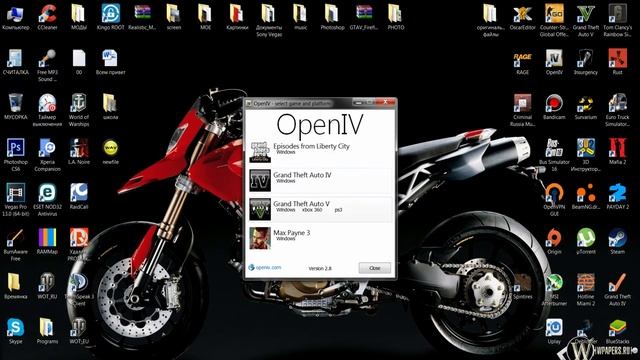This screenshot has width=640, height=360.
Task: Pick the xbox 360 platform for GTA V
Action: click(312, 210)
